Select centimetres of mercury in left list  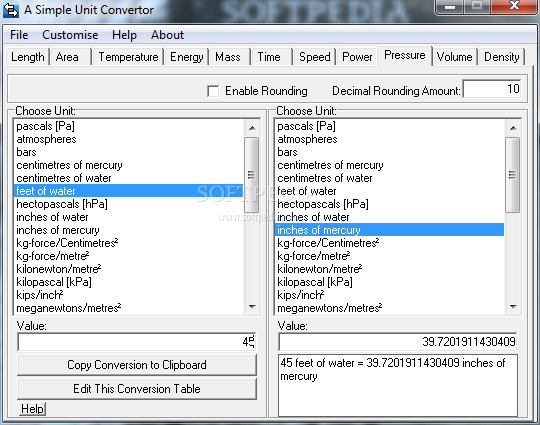click(x=129, y=165)
